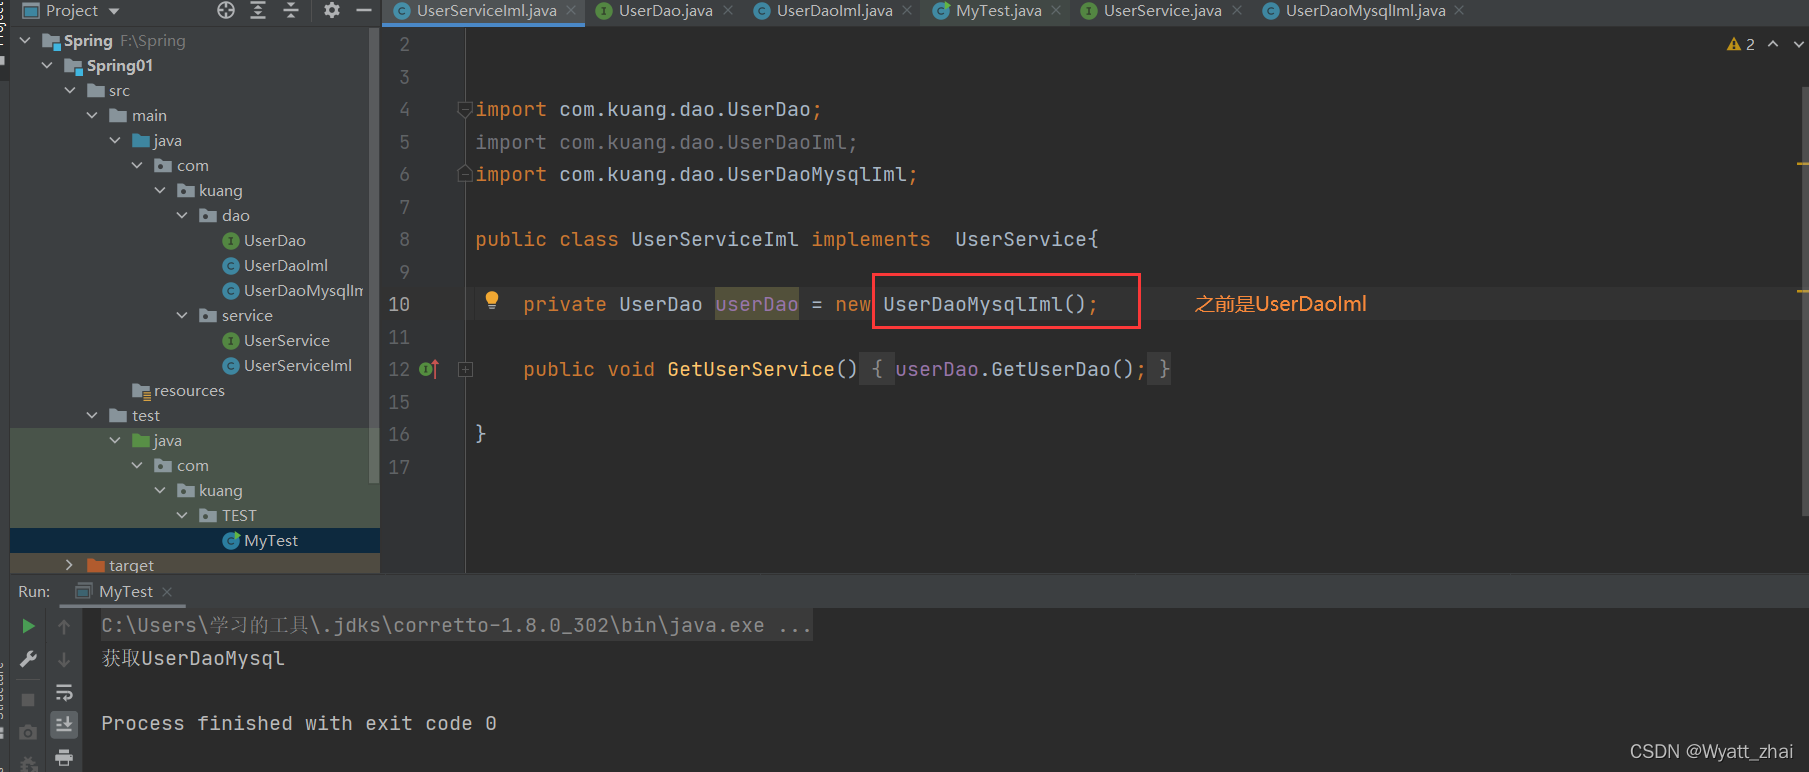Select the MyTest tab in Run panel

tap(125, 592)
